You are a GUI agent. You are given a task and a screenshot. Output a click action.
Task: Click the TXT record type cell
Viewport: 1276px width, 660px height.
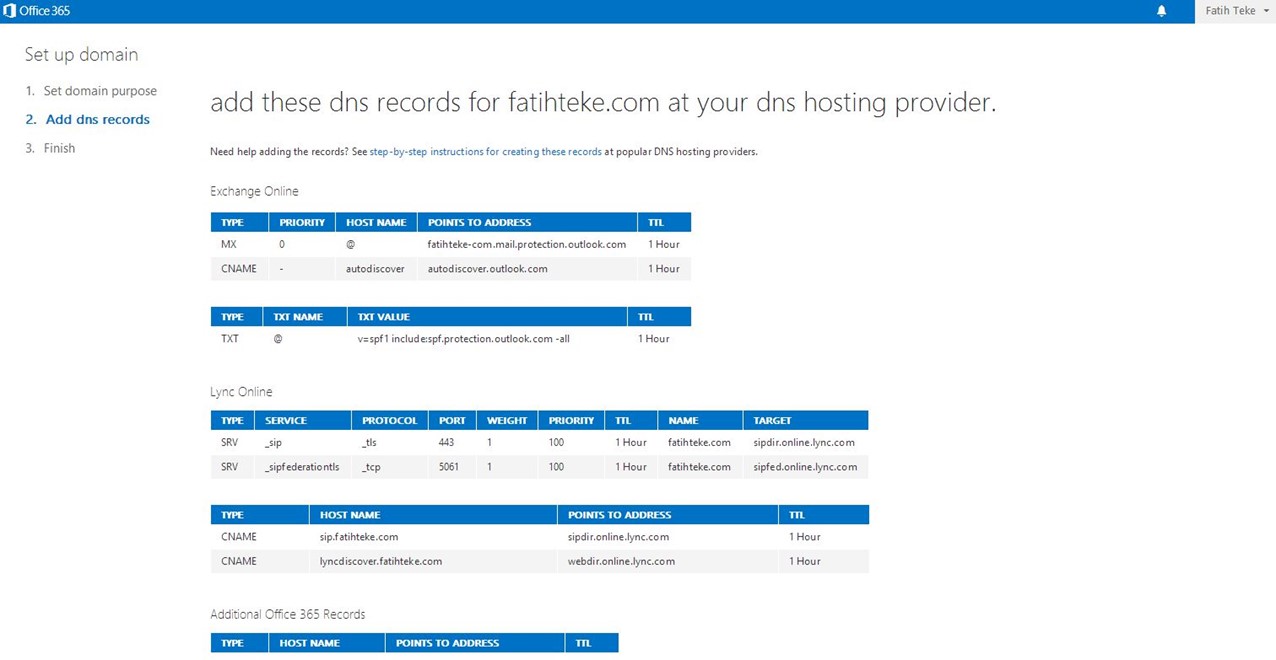pos(230,339)
